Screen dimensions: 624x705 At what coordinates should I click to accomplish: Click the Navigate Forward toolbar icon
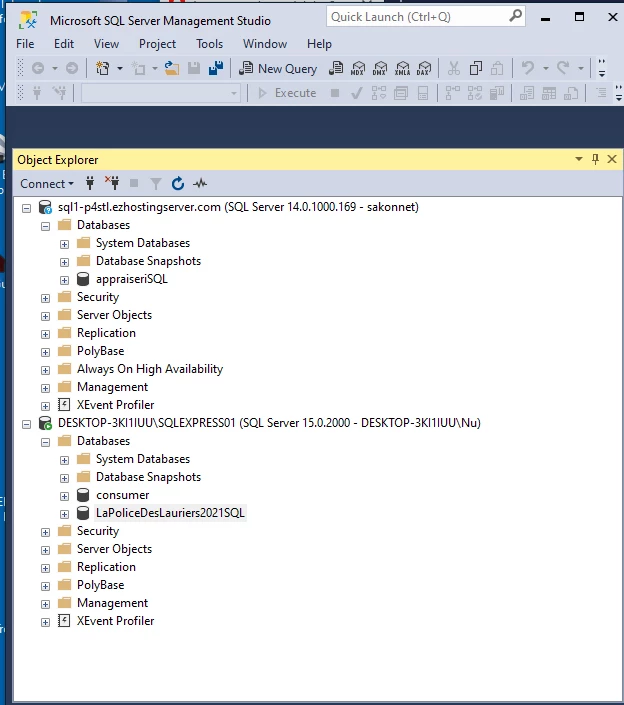(71, 68)
